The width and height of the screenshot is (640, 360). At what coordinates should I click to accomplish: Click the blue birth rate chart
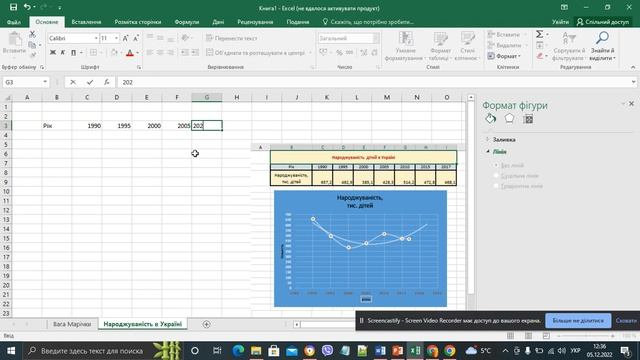pyautogui.click(x=360, y=249)
